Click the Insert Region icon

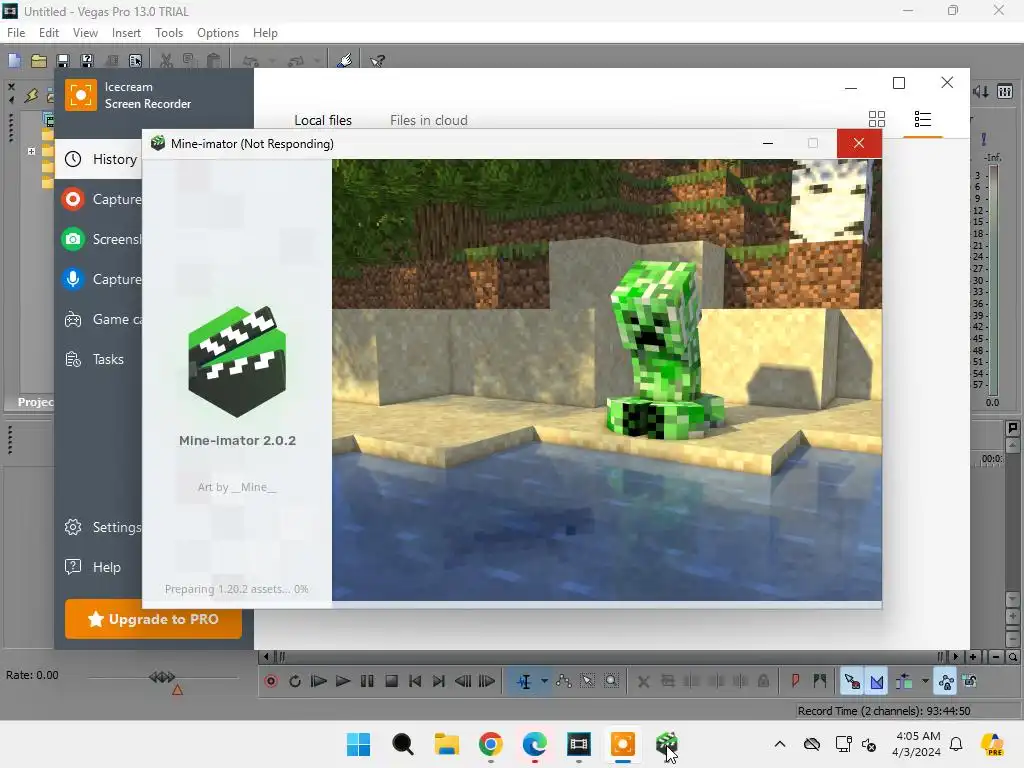coord(820,681)
